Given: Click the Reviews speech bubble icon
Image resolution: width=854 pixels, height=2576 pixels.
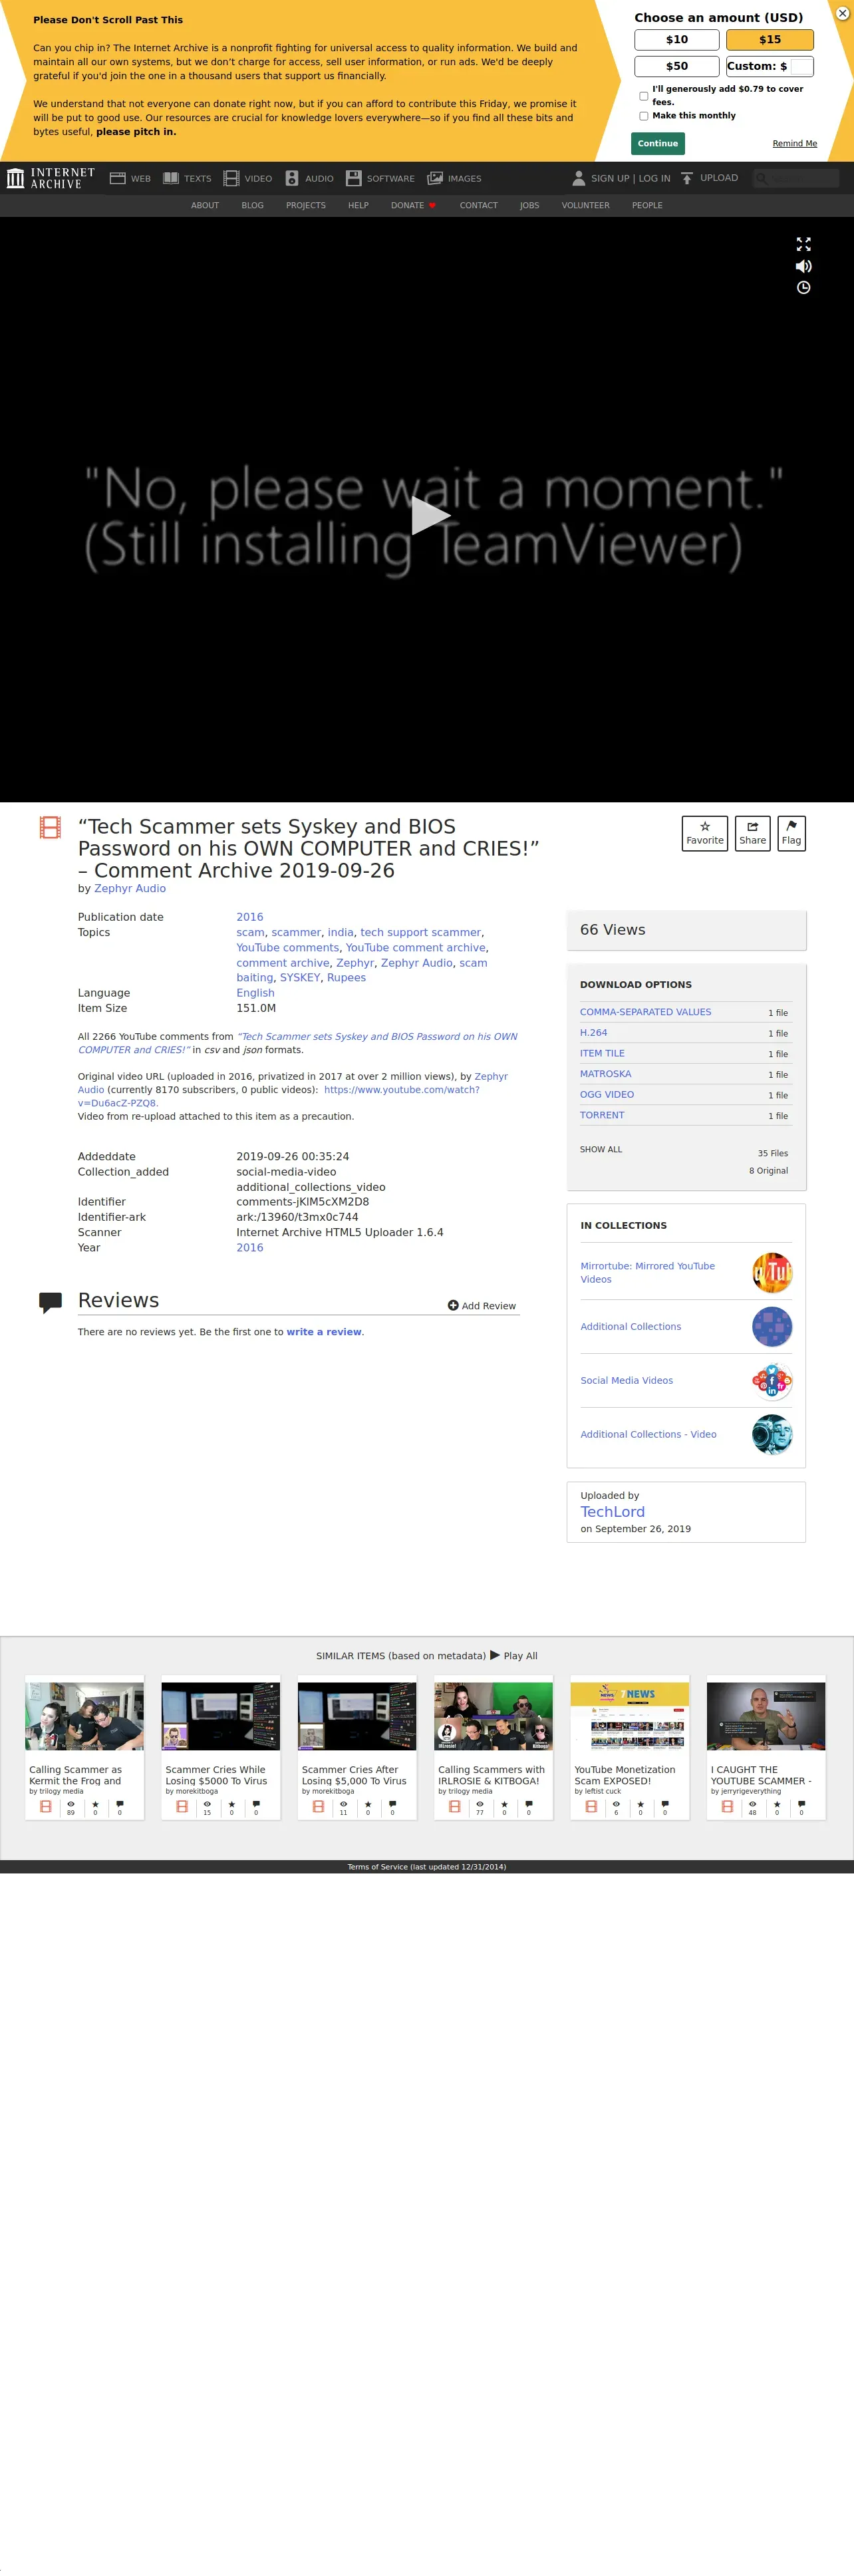Looking at the screenshot, I should point(50,1303).
